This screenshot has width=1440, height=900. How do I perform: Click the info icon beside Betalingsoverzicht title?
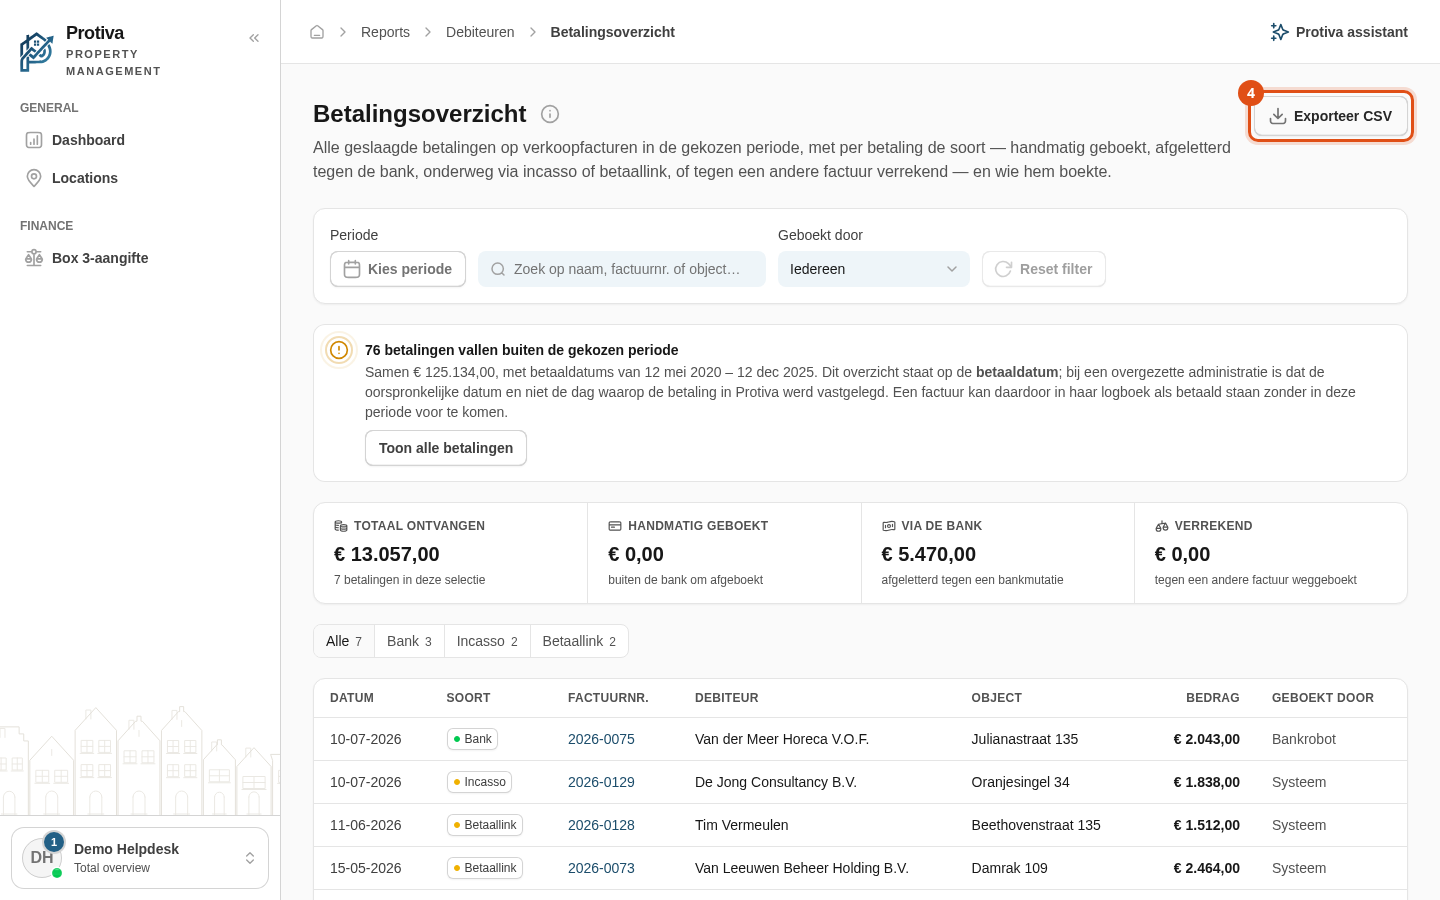550,114
